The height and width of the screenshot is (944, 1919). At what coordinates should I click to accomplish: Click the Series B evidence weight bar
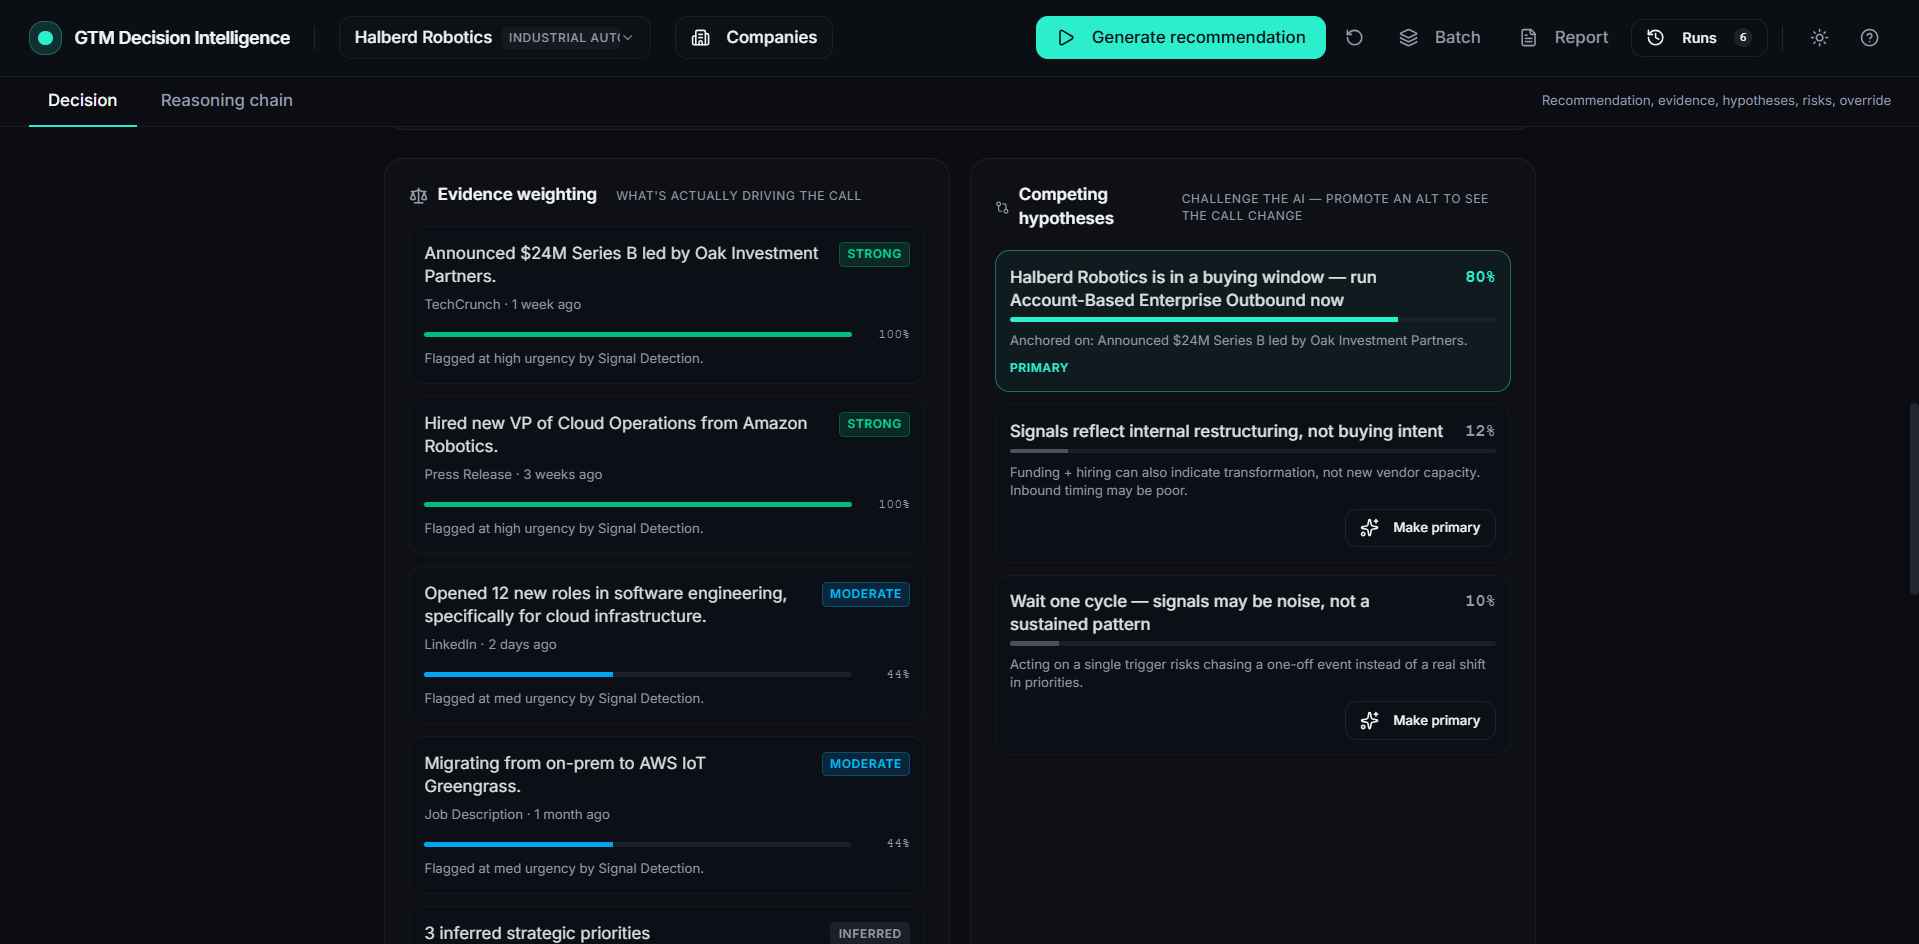click(x=638, y=334)
